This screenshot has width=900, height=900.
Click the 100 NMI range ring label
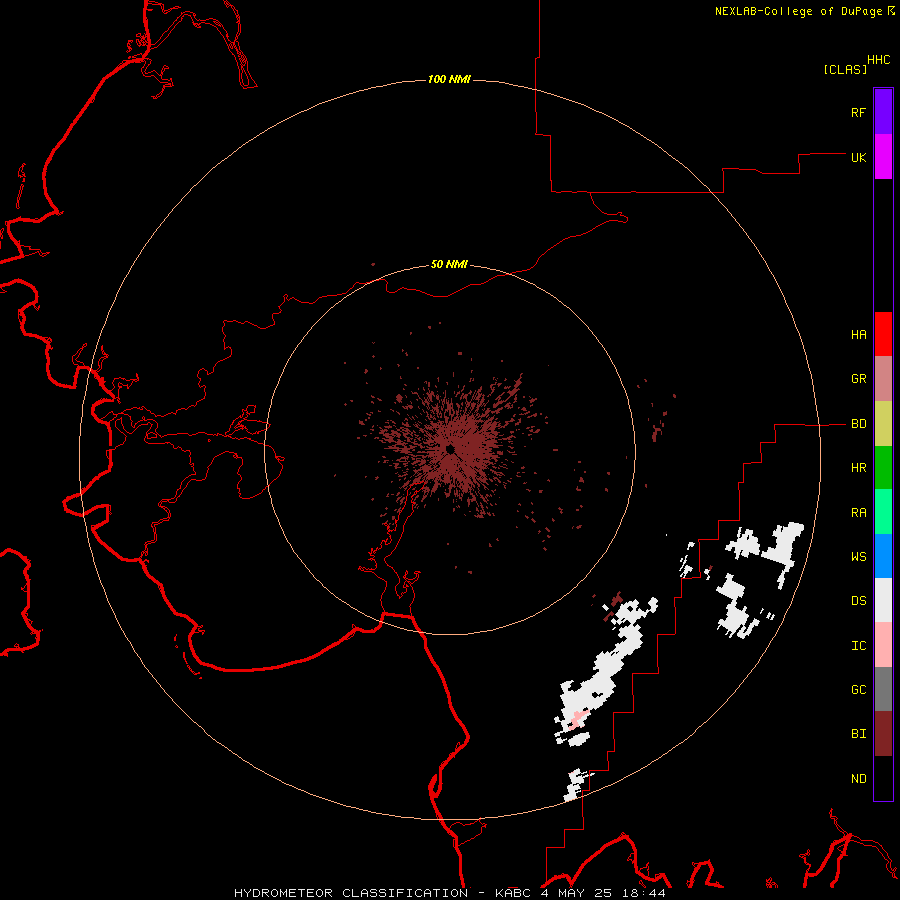[449, 79]
